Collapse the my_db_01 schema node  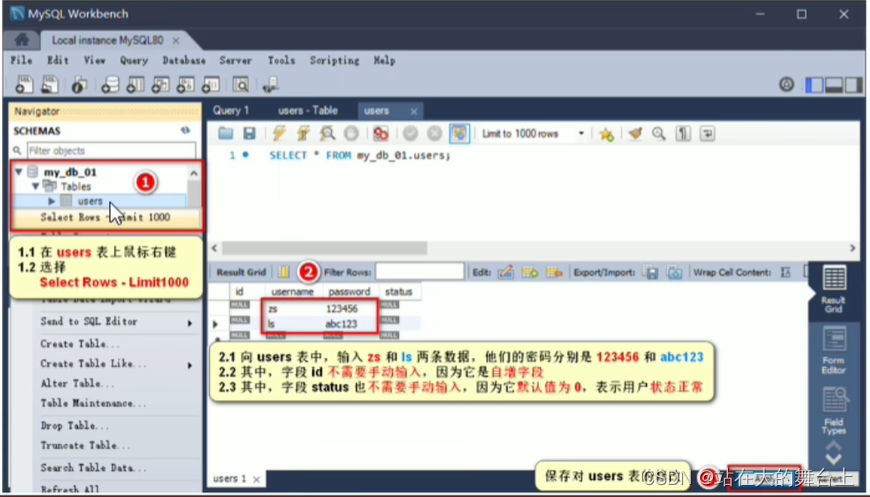18,172
